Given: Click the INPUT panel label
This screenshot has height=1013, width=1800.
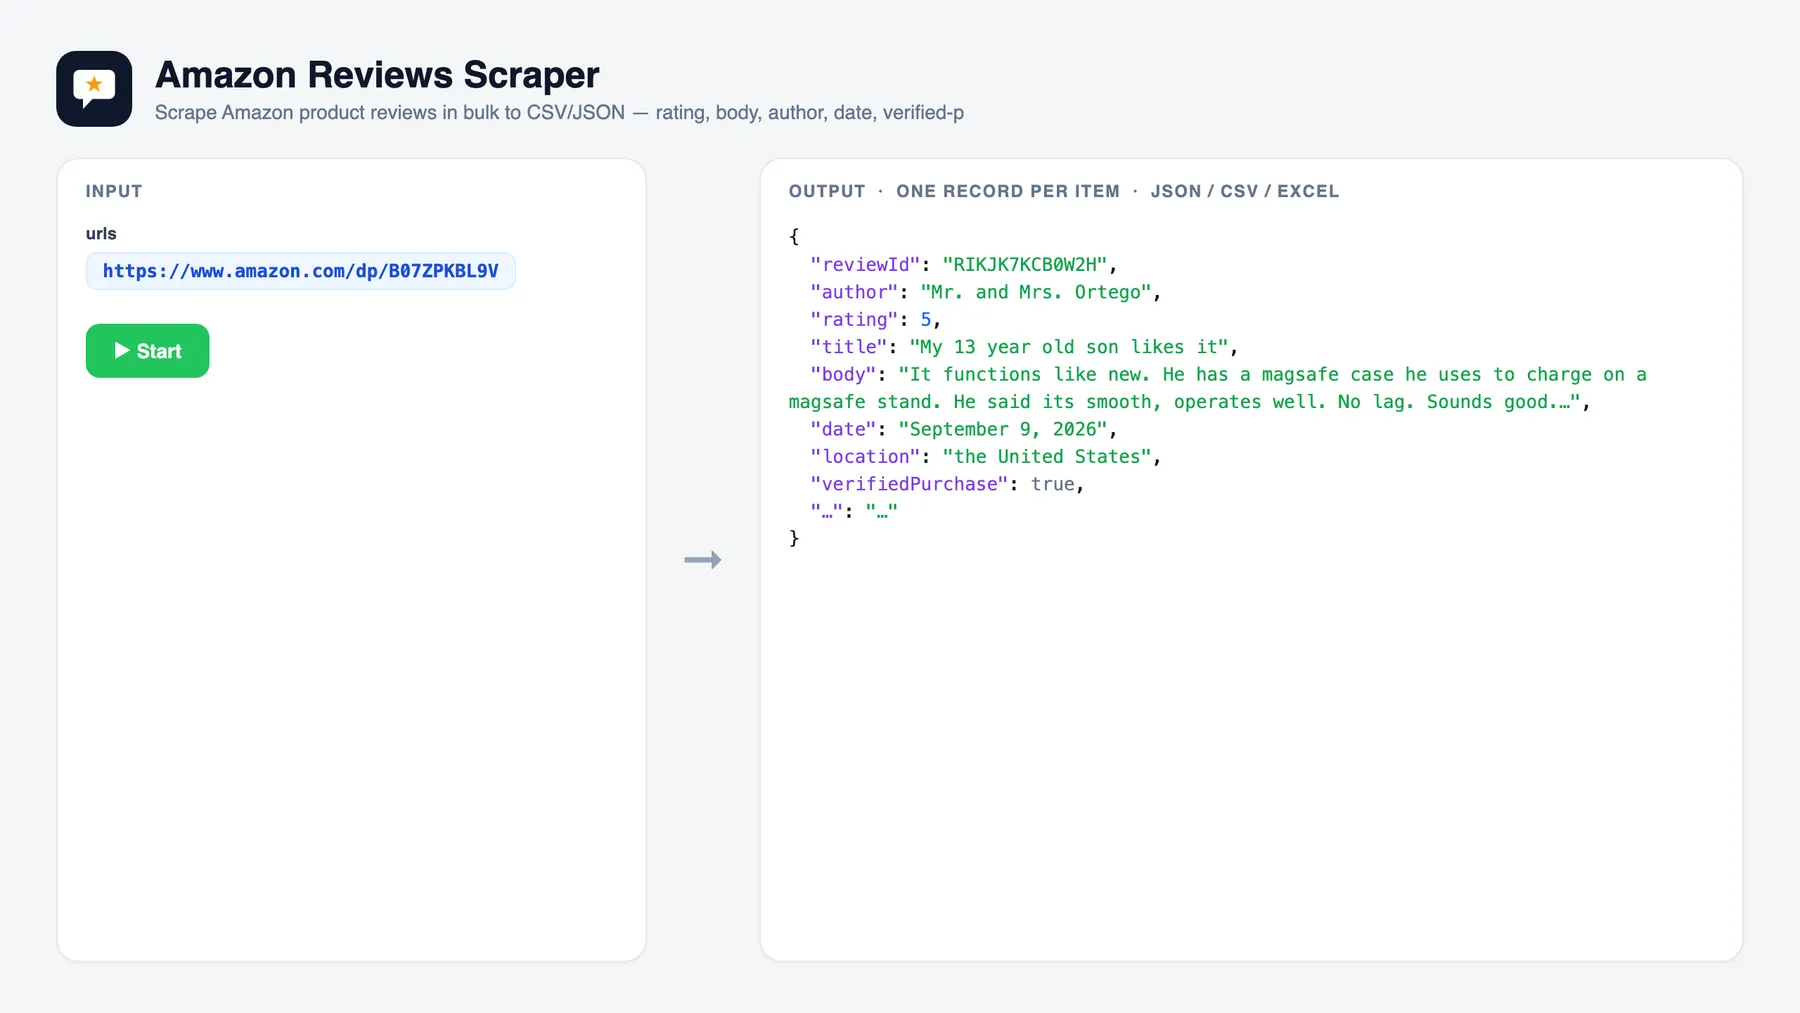Looking at the screenshot, I should (114, 191).
